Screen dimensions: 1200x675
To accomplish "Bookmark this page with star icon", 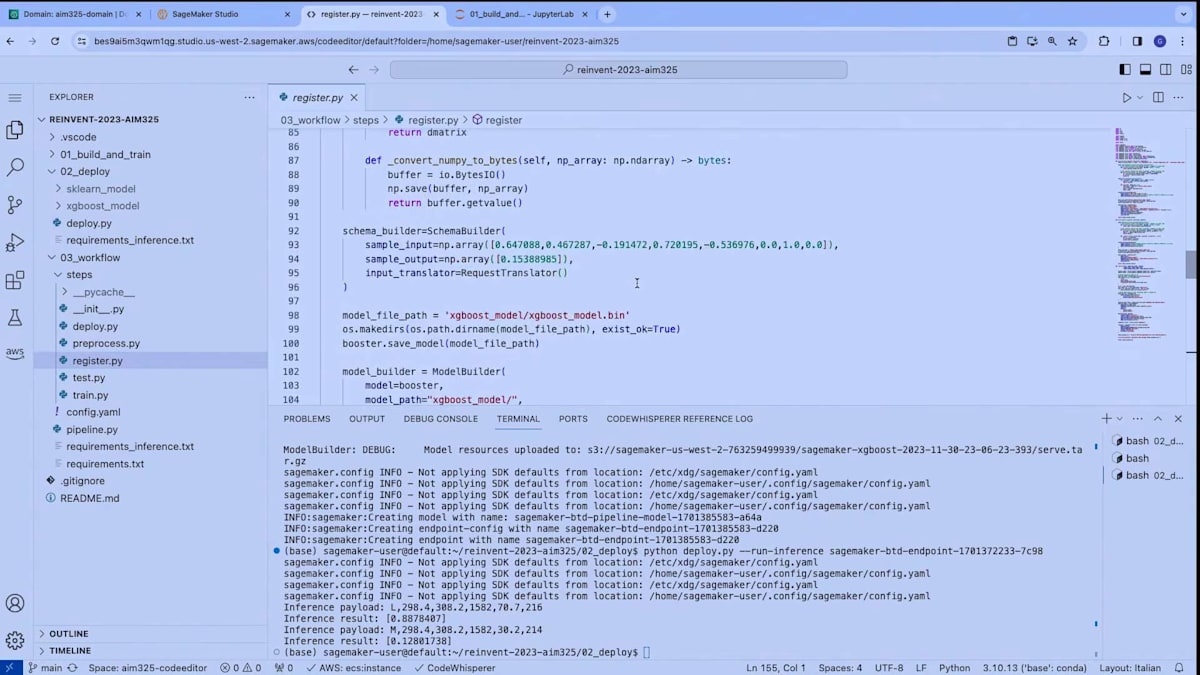I will tap(1072, 41).
